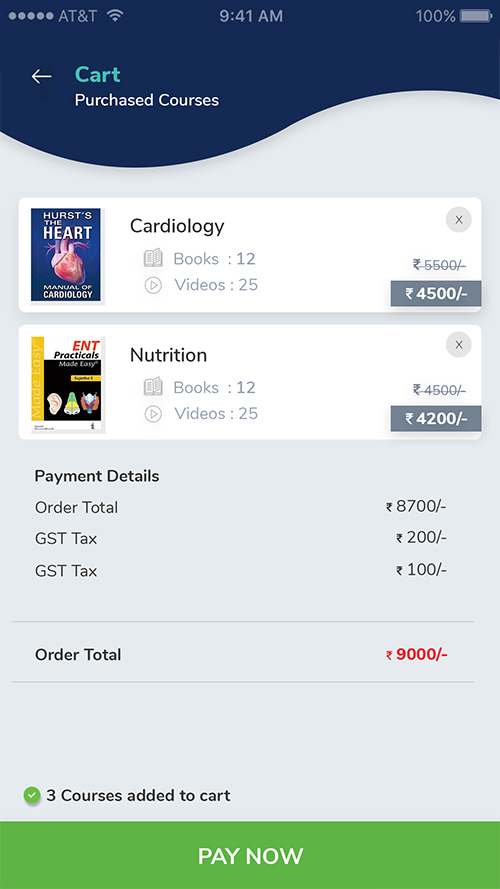The height and width of the screenshot is (889, 500).
Task: Click the Nutrition videos play icon
Action: click(153, 414)
